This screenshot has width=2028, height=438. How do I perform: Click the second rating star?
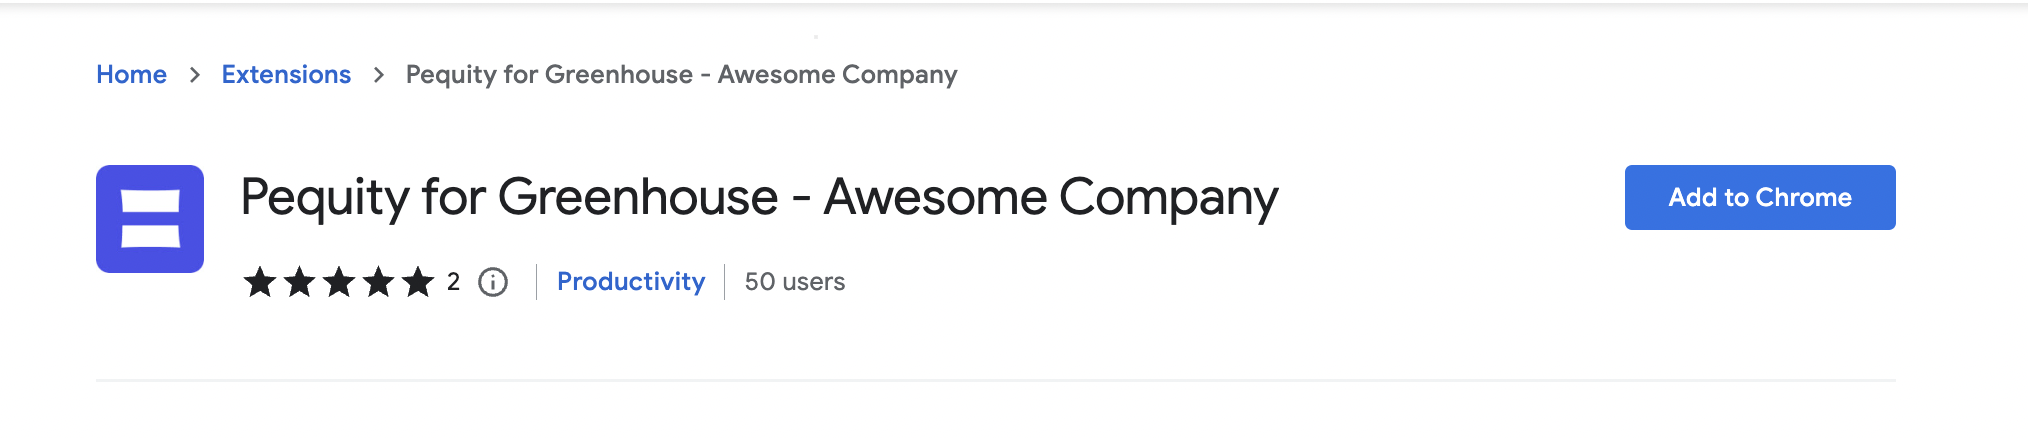pos(299,282)
